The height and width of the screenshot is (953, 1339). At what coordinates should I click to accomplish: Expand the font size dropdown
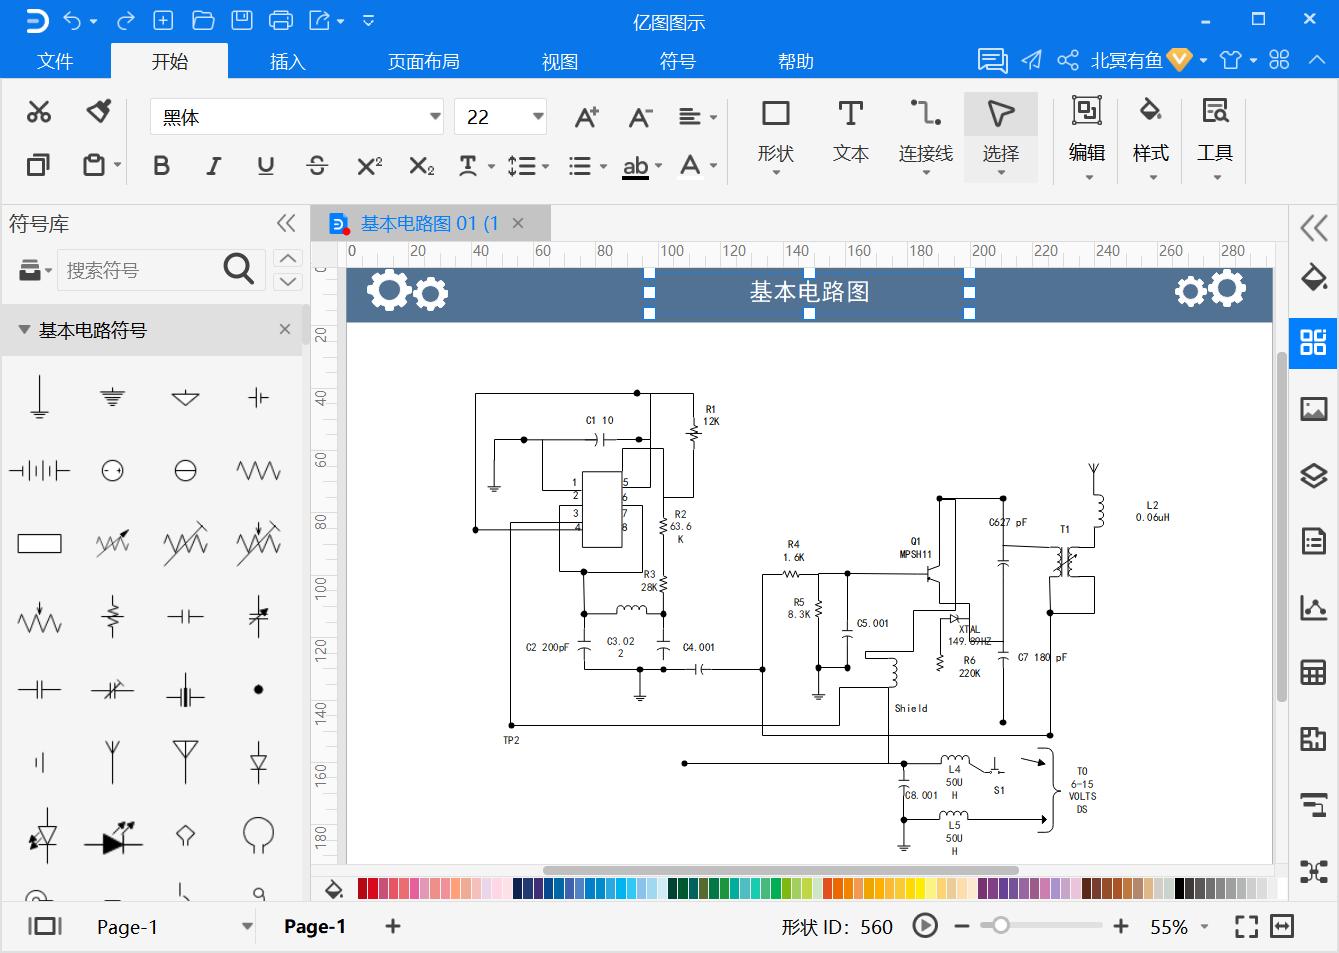(x=538, y=117)
